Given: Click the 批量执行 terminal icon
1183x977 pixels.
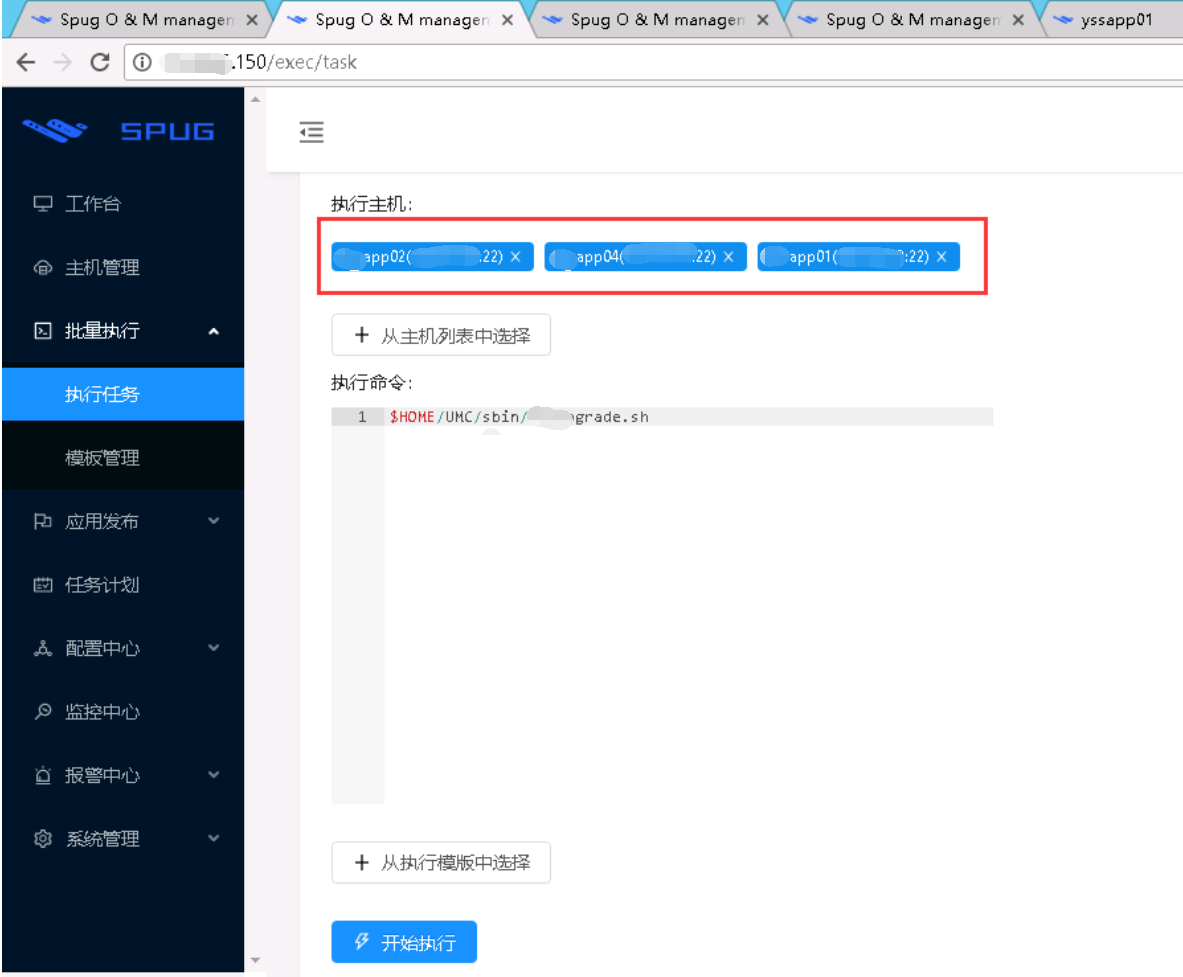Looking at the screenshot, I should coord(43,330).
